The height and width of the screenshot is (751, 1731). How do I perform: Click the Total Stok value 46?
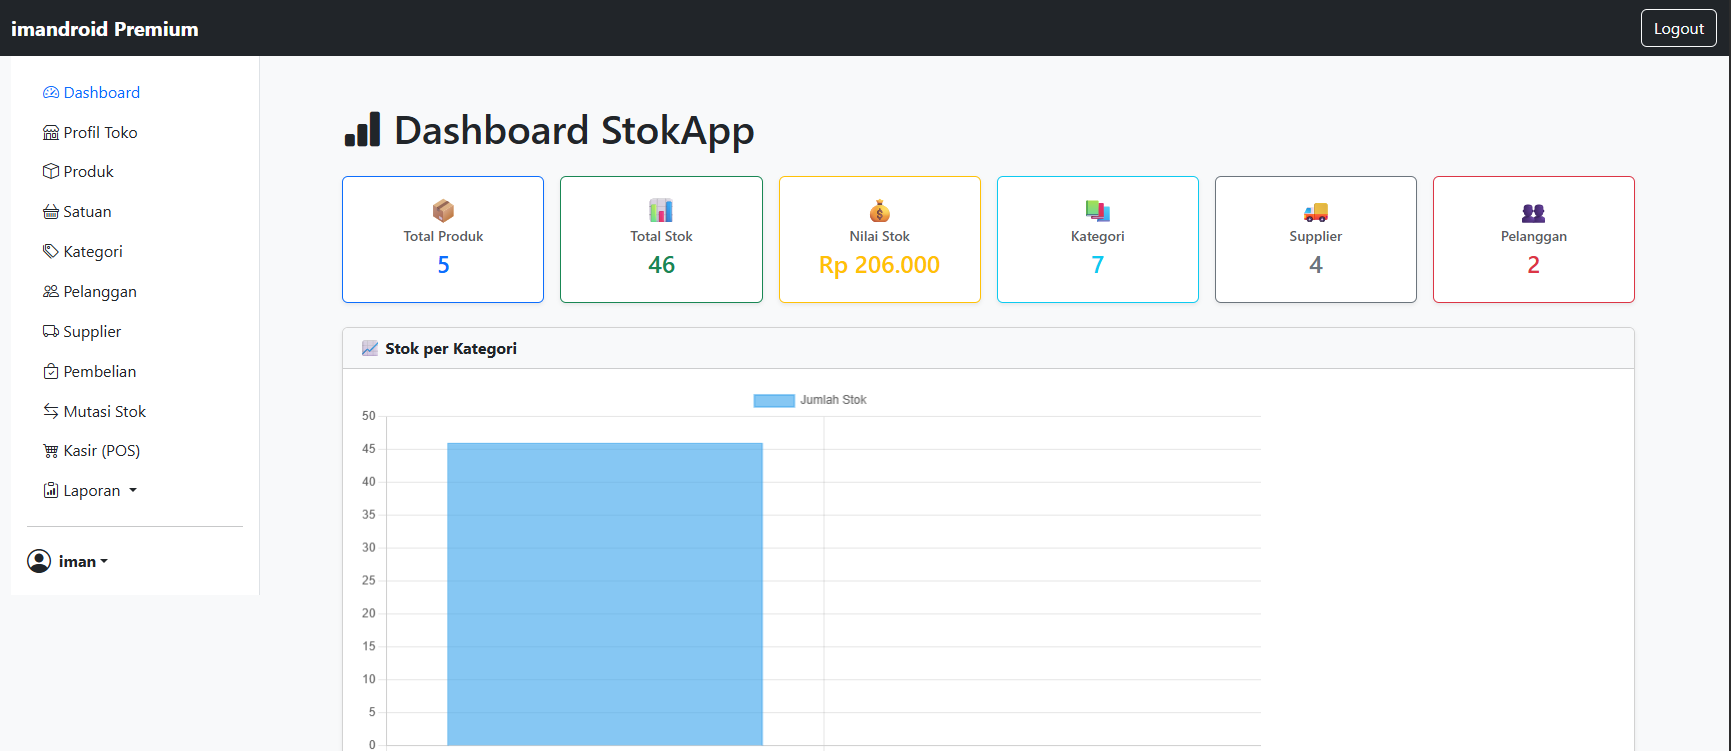pos(661,265)
